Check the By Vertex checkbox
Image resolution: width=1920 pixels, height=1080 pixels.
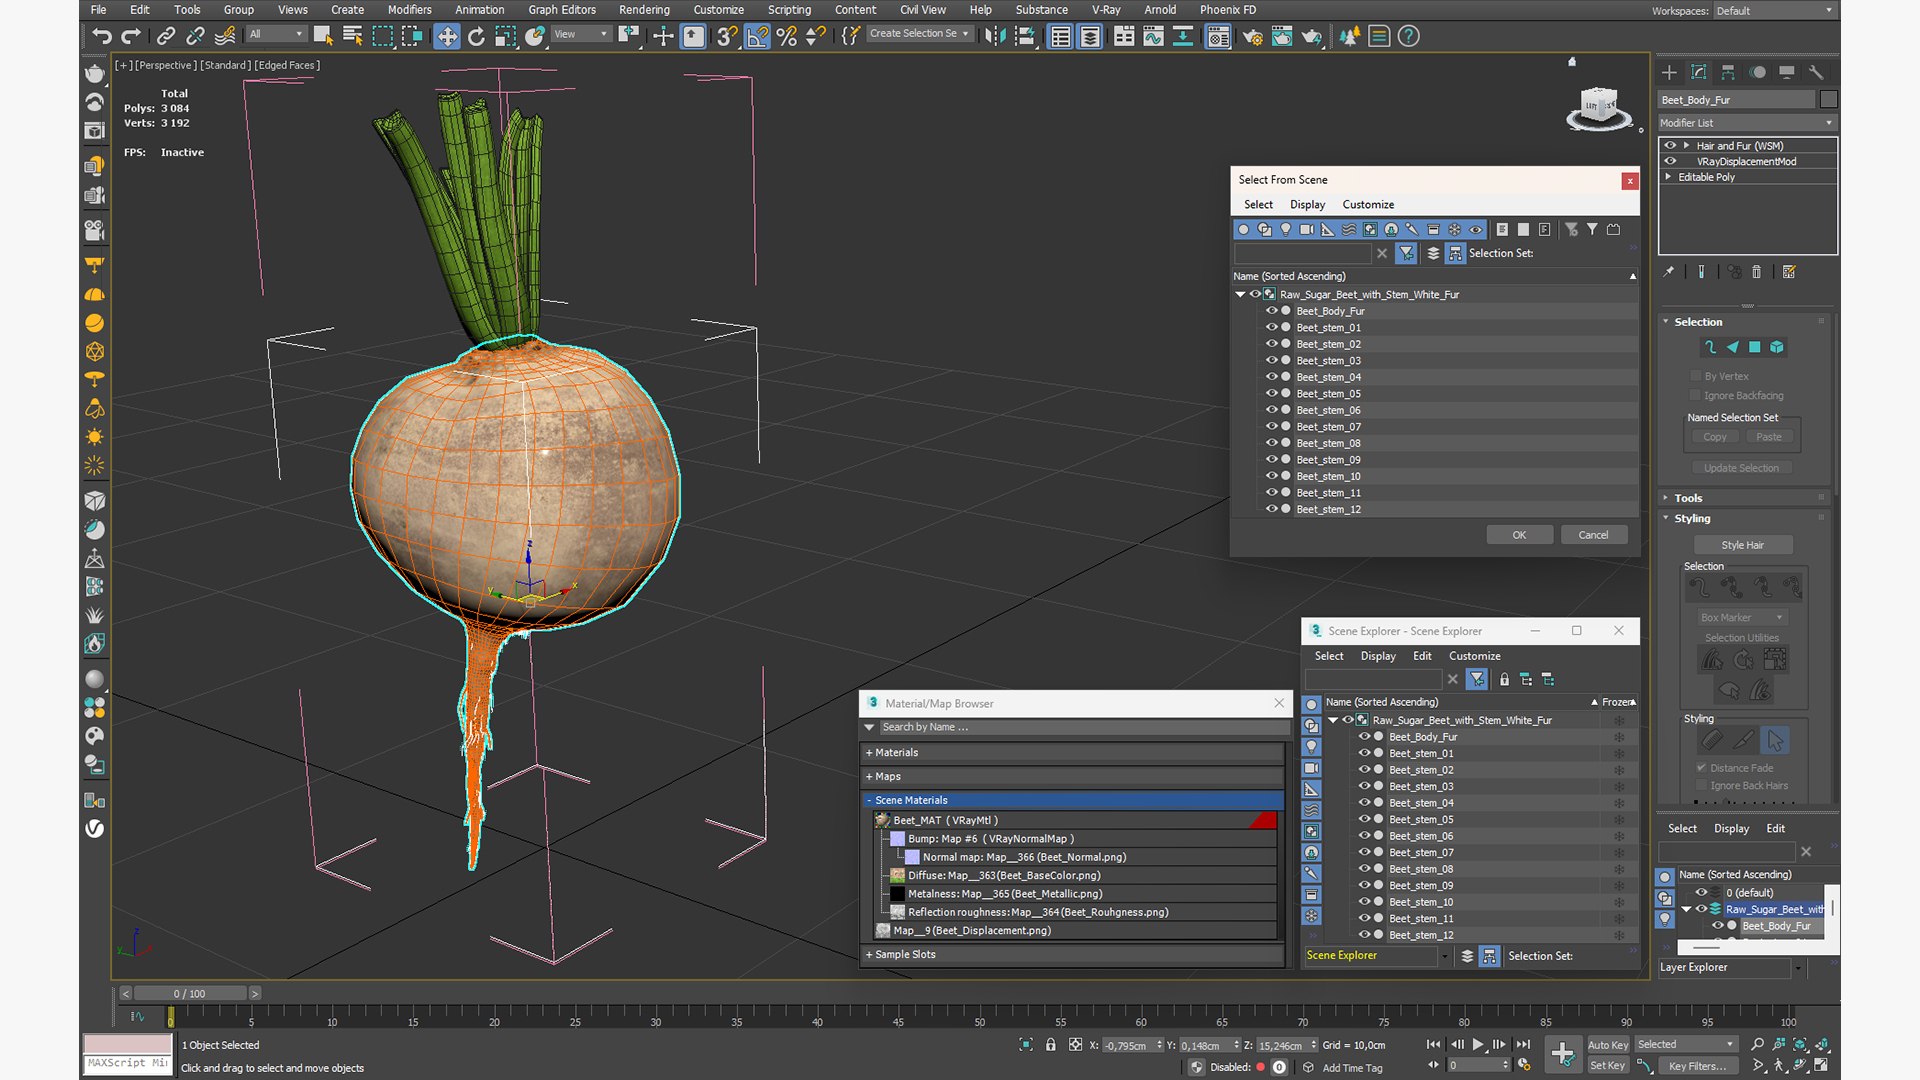(x=1695, y=376)
